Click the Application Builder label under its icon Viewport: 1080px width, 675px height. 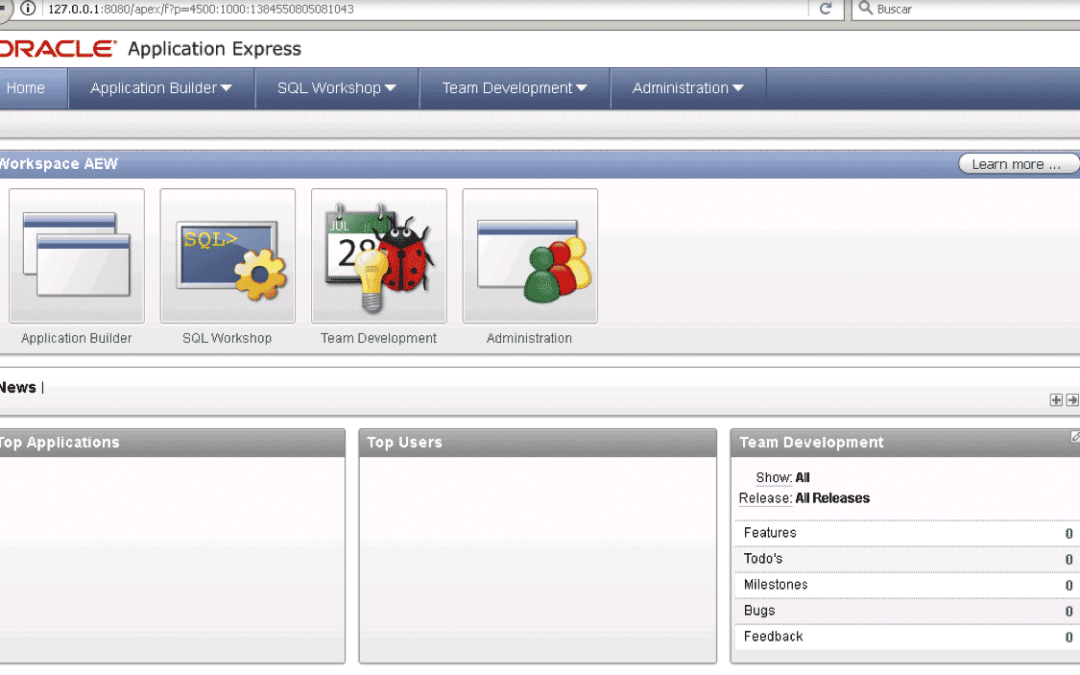coord(76,338)
